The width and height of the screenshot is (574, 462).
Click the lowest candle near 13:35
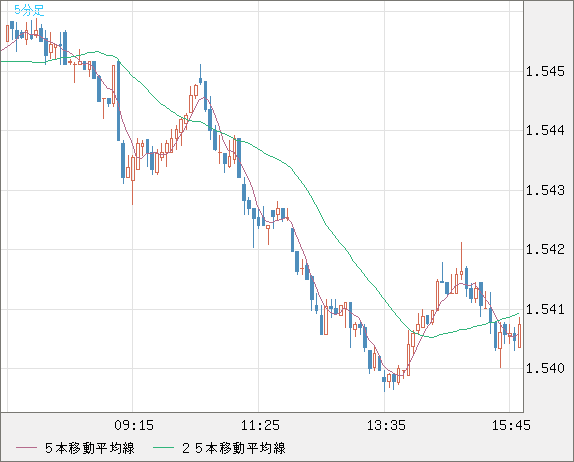[x=384, y=382]
